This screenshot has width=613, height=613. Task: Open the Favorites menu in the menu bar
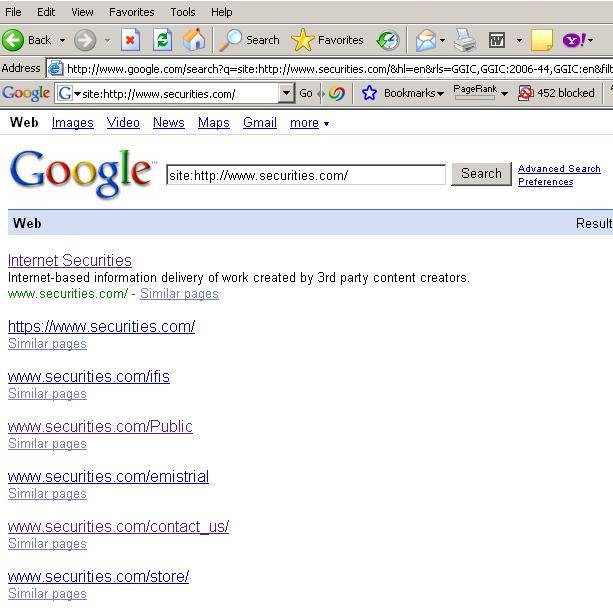[131, 12]
